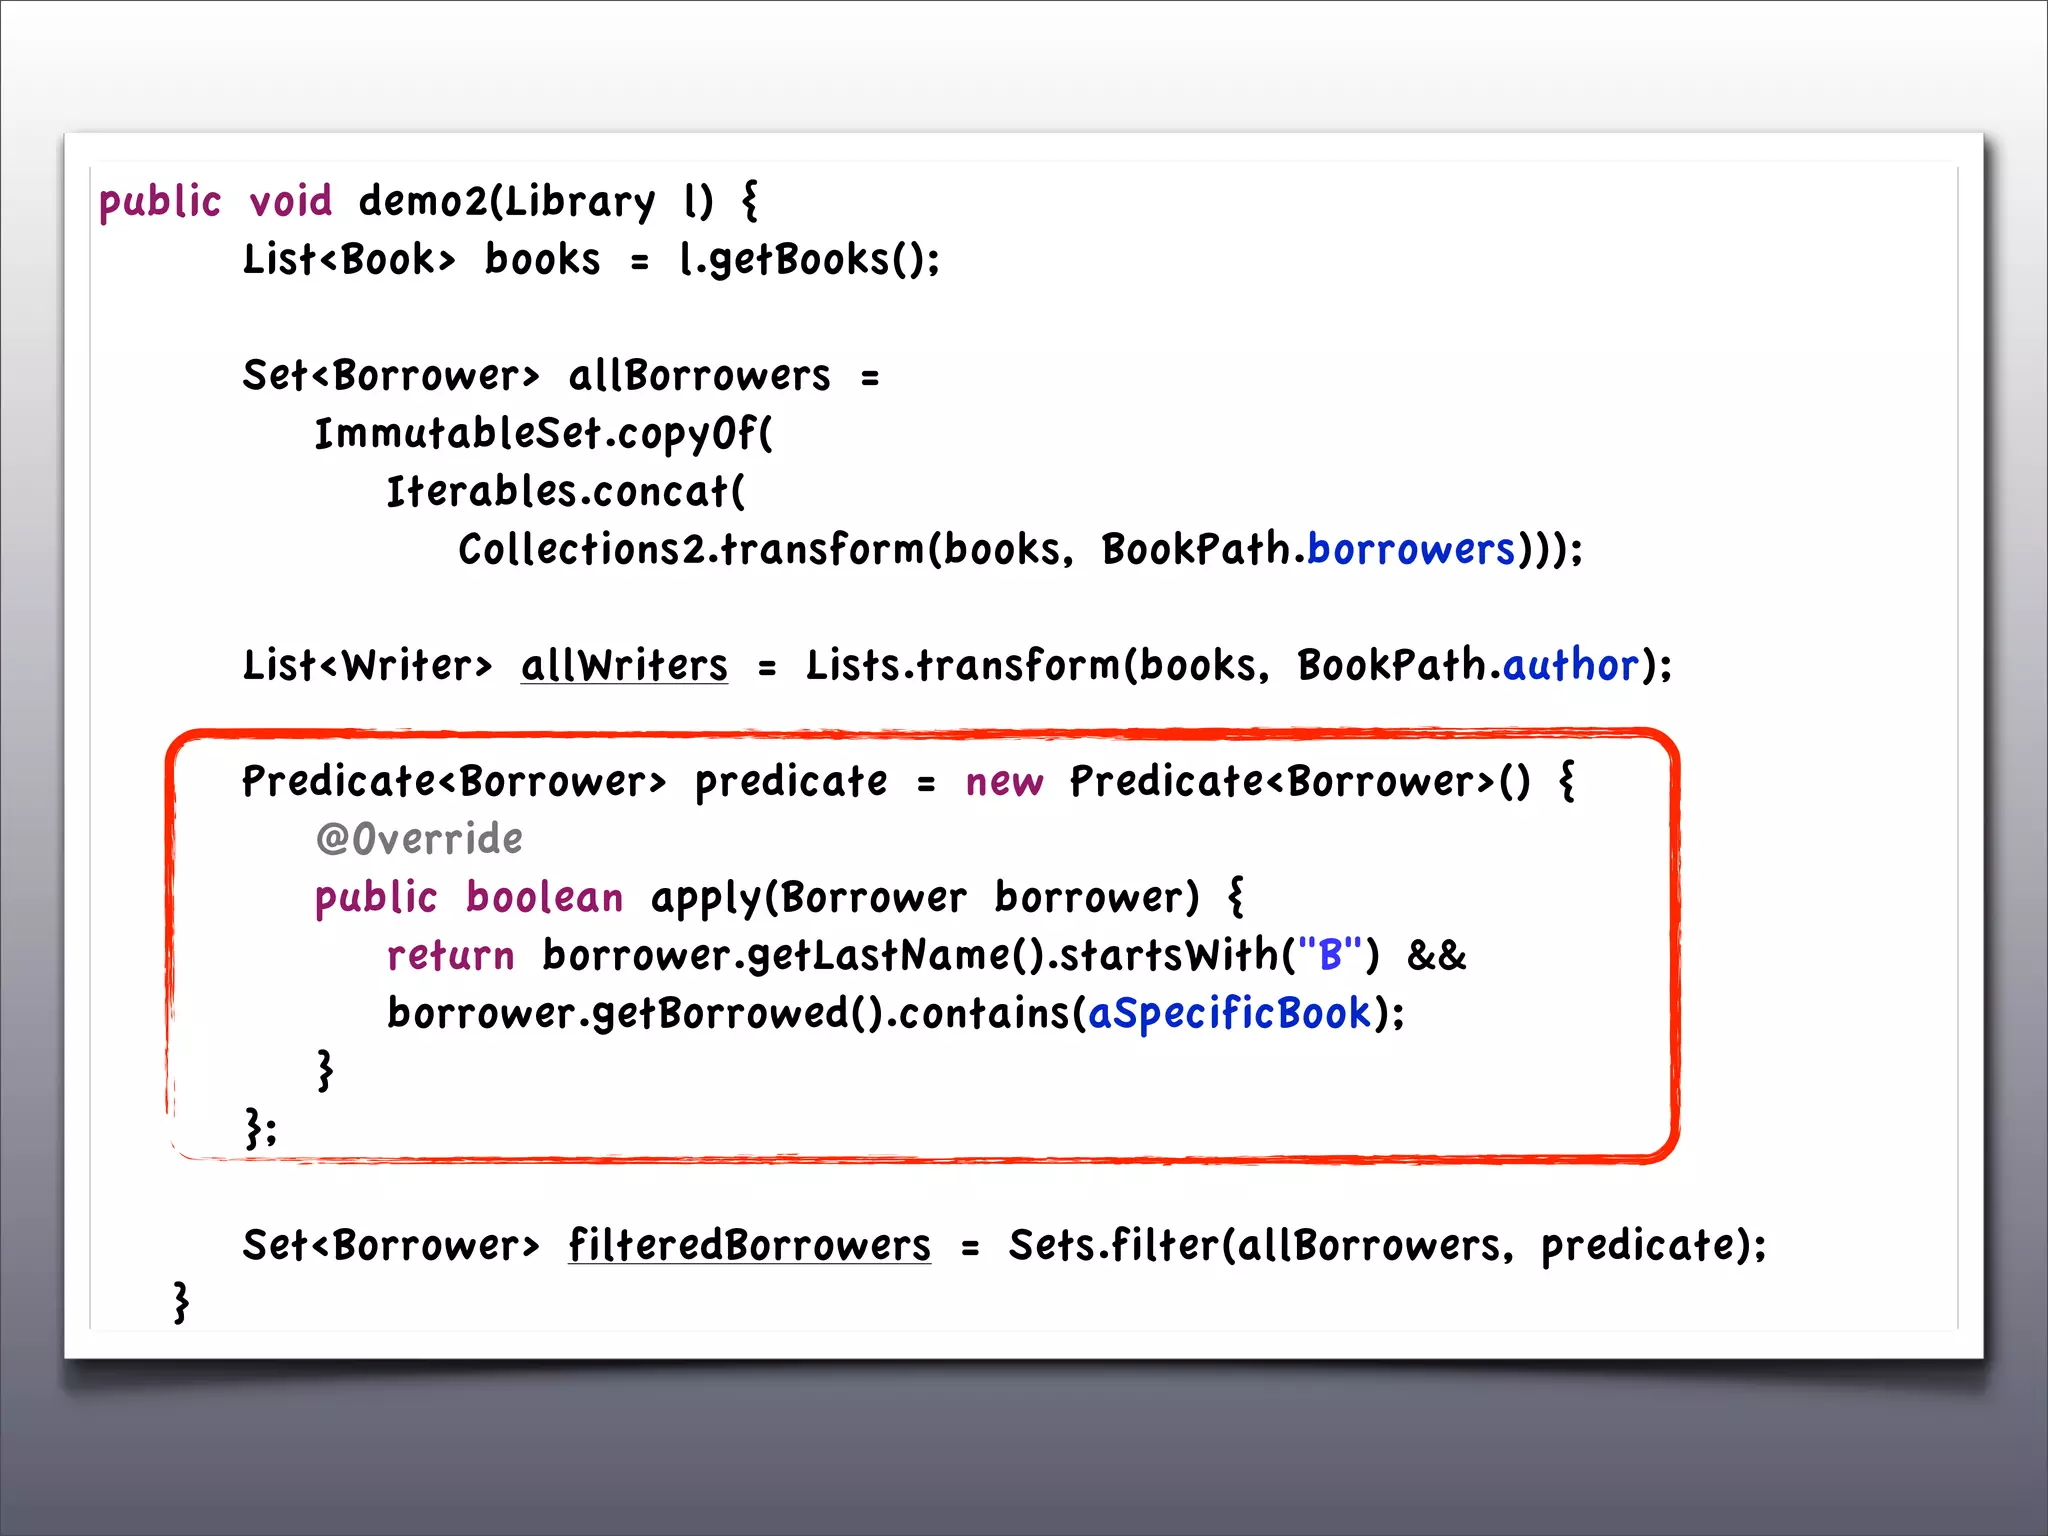
Task: Click apply in the method signature
Action: 706,899
